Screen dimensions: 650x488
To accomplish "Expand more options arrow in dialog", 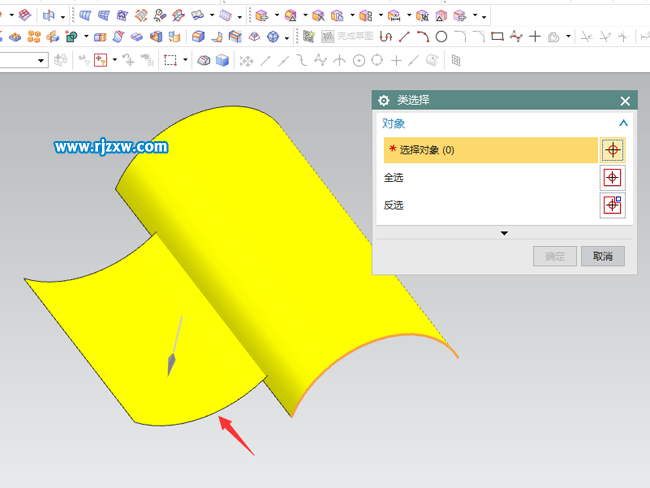I will click(503, 233).
